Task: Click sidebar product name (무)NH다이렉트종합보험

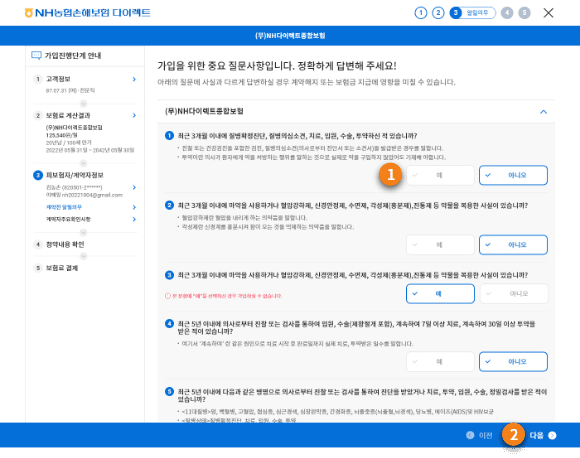Action: (x=74, y=127)
